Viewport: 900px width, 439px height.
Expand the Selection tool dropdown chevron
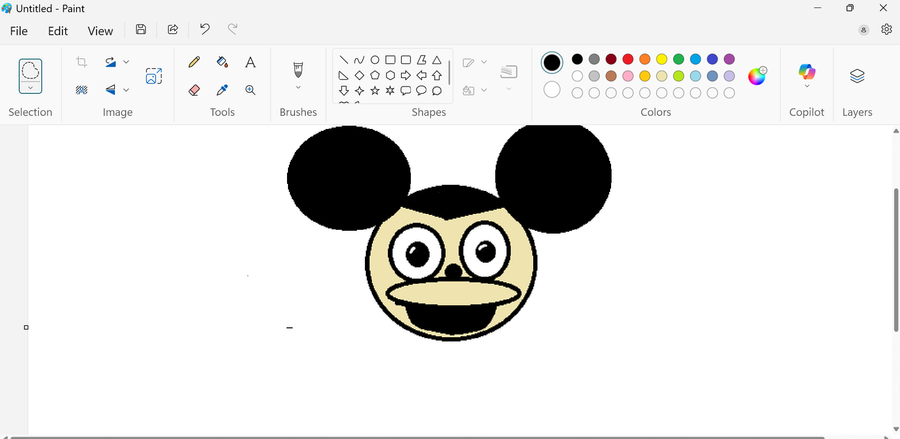pos(30,88)
